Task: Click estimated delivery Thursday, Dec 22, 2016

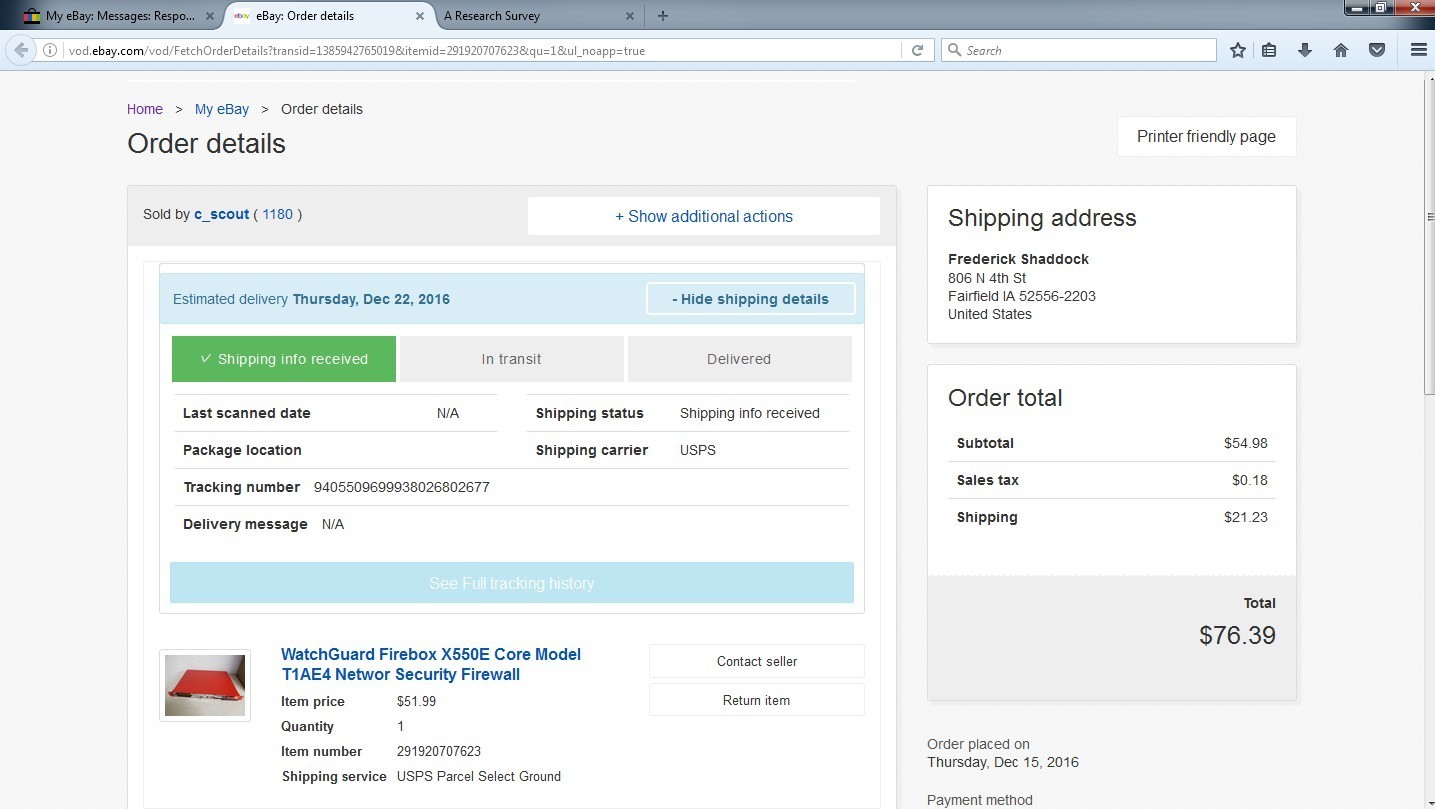Action: click(x=371, y=299)
